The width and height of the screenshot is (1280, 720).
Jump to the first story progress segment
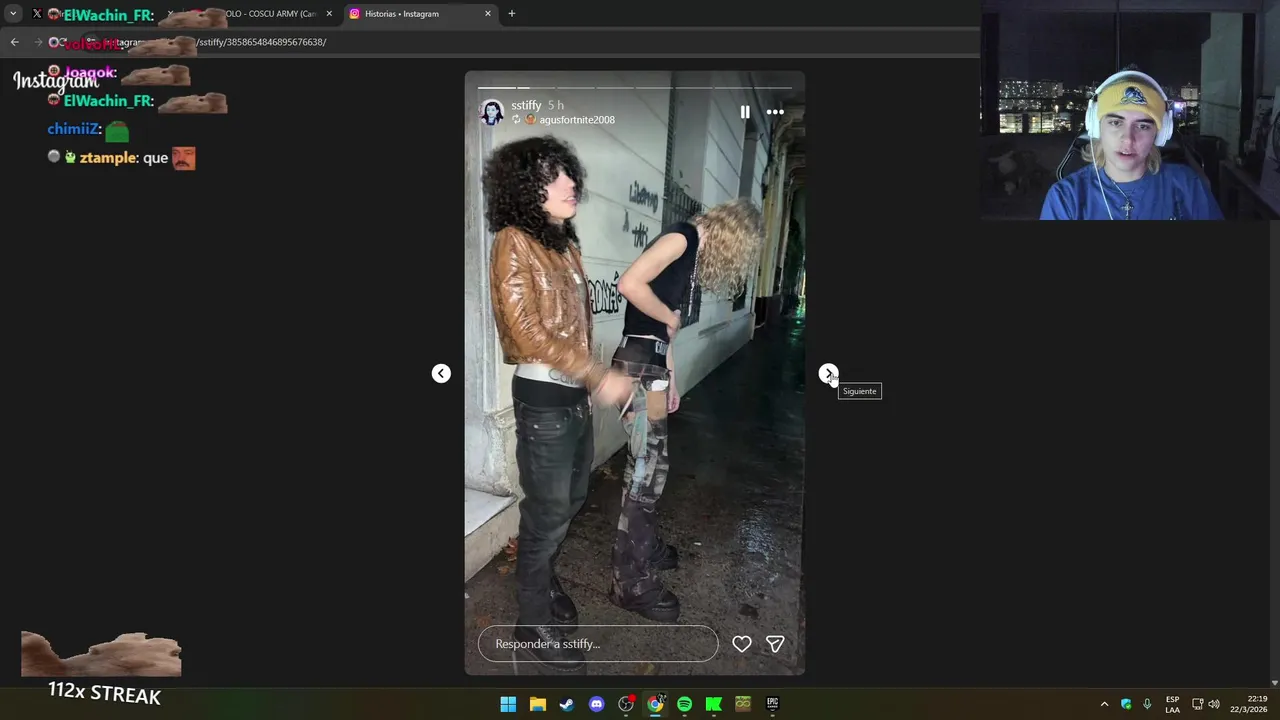coord(497,88)
